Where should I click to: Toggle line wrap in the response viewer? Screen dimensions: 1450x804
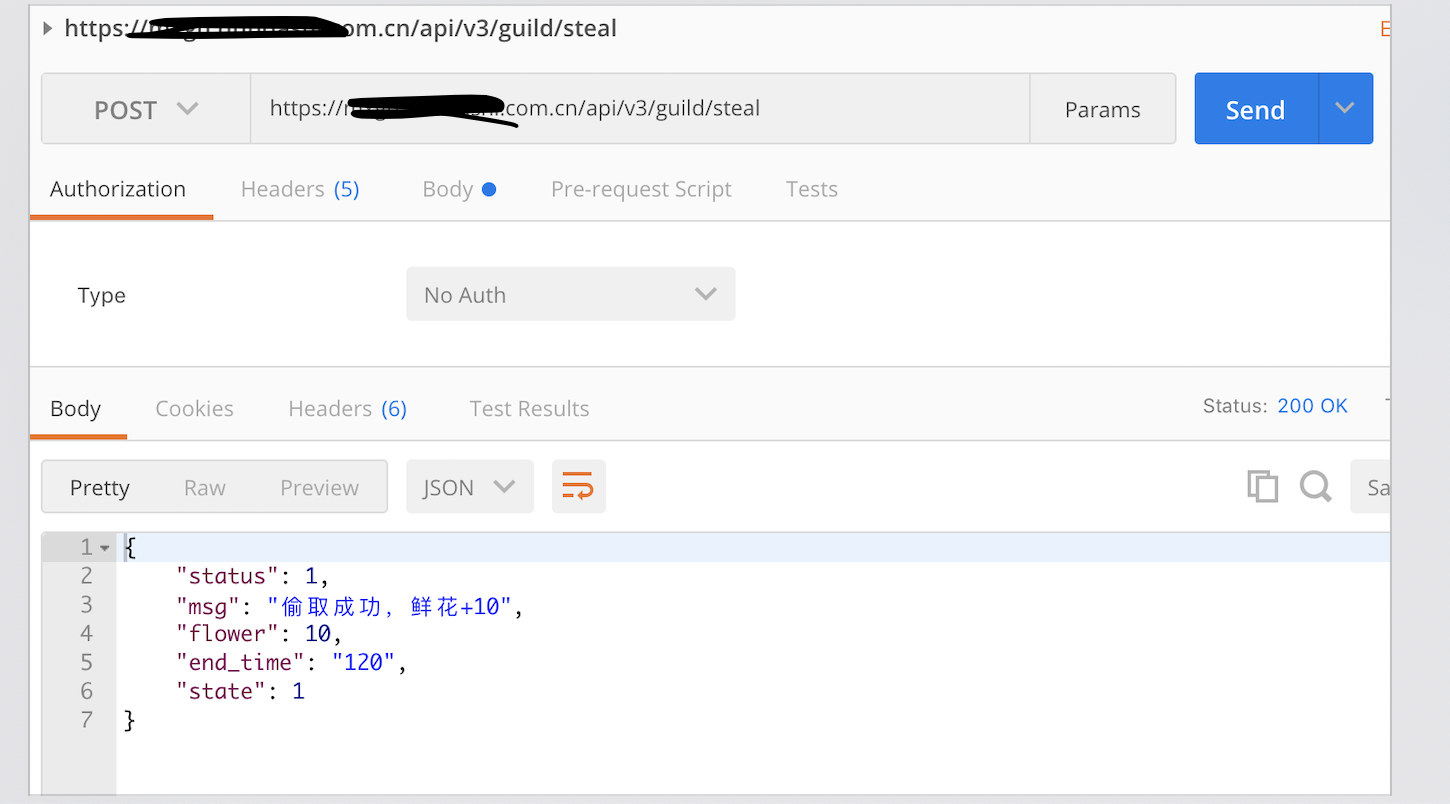(x=578, y=487)
